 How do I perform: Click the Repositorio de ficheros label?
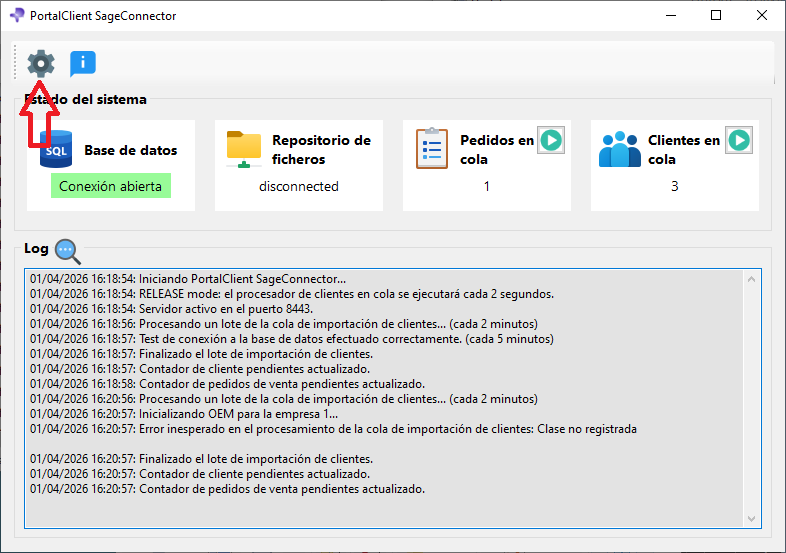click(x=321, y=149)
